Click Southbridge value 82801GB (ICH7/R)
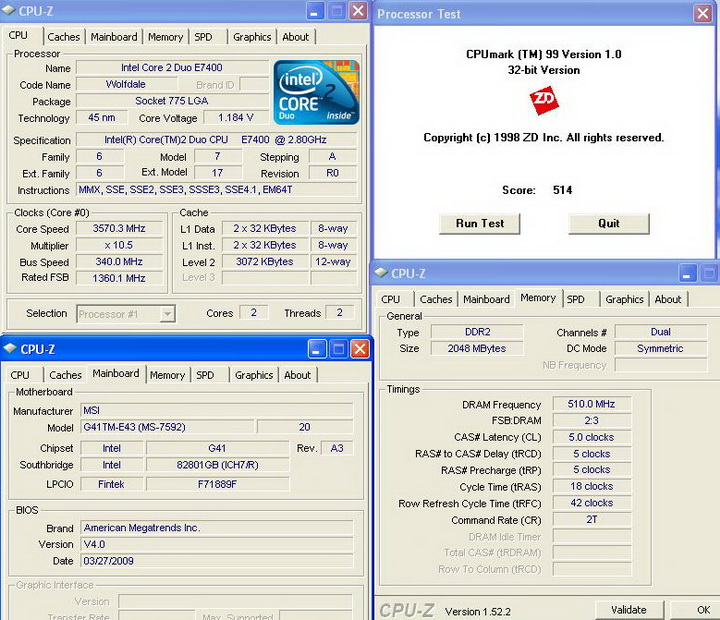Screen dimensions: 720x620 [218, 465]
